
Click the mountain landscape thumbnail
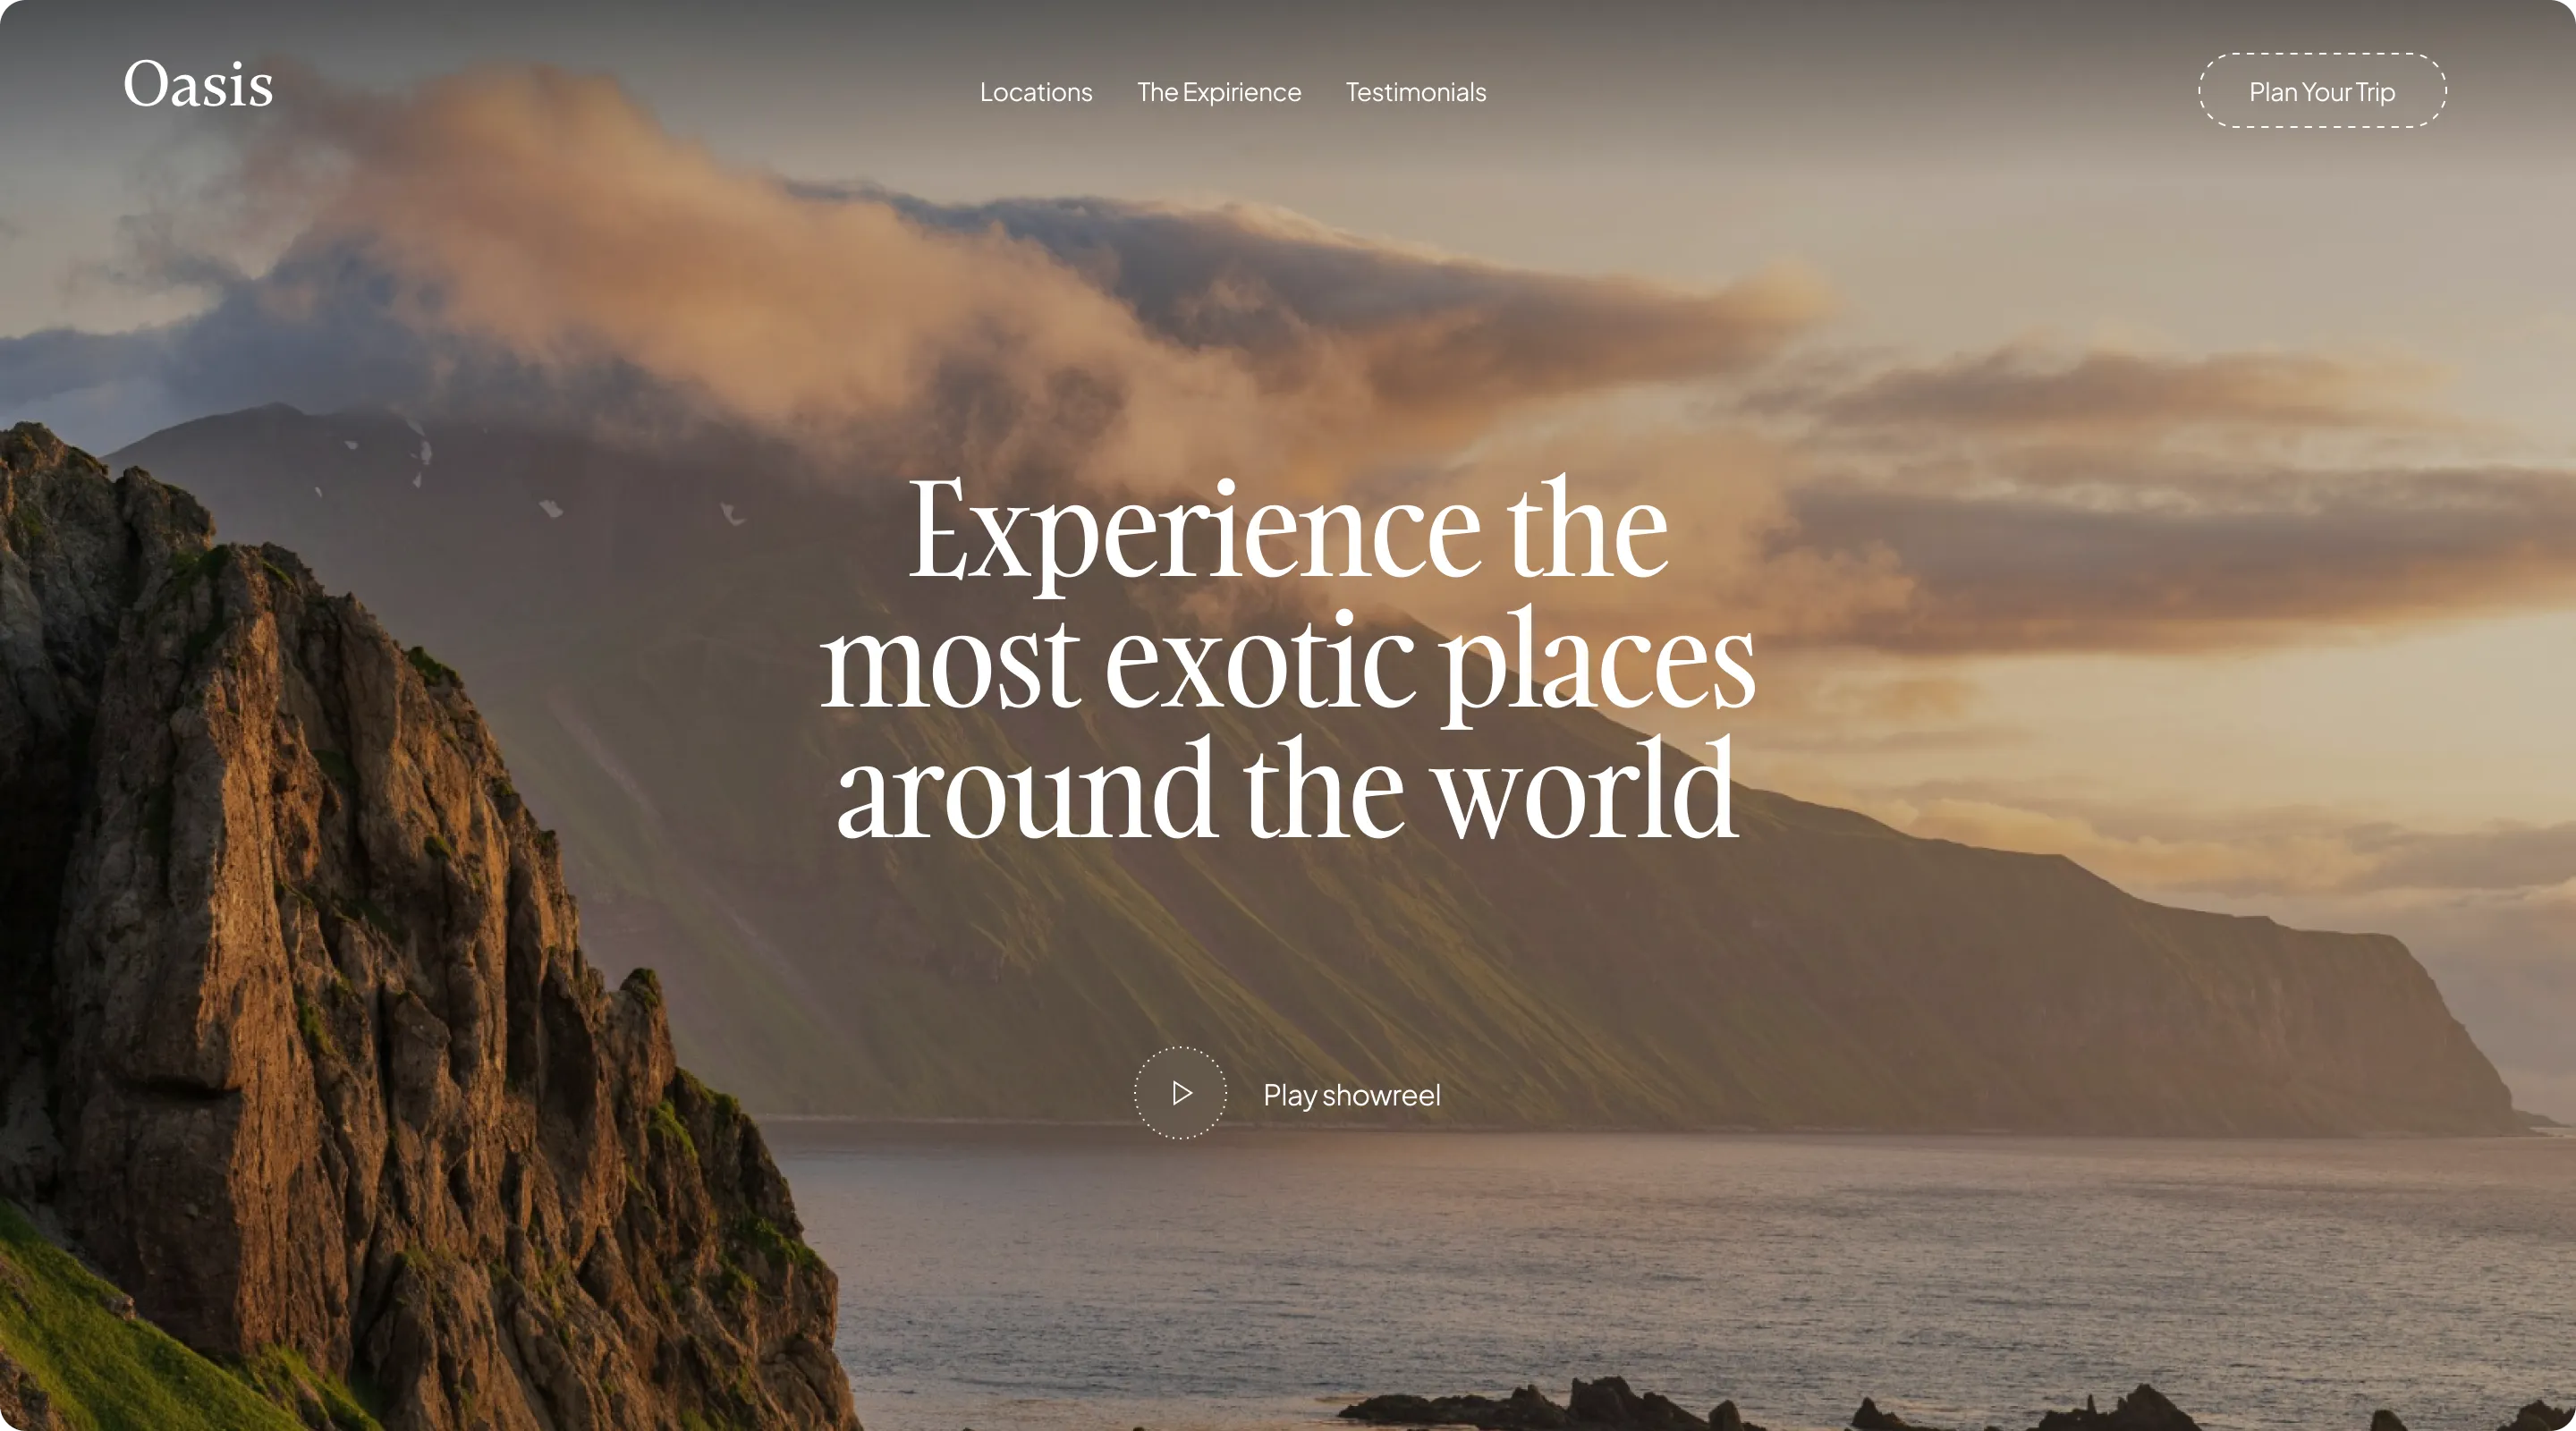1288,715
